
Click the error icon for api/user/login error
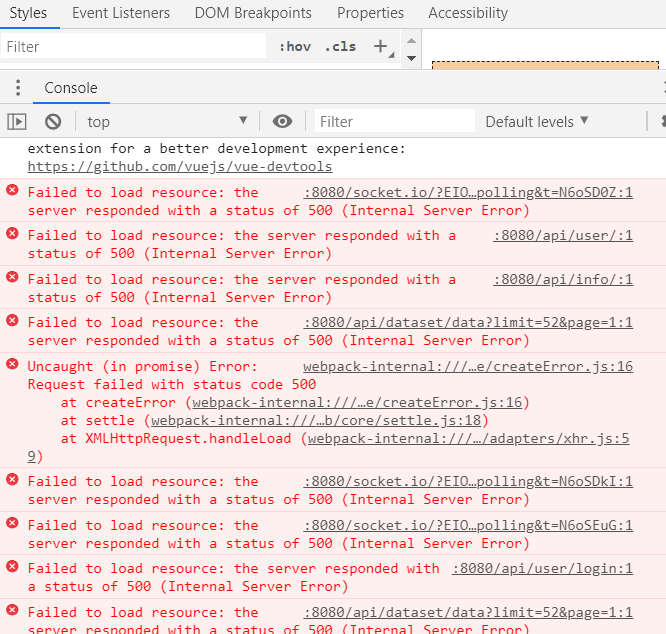click(x=12, y=566)
